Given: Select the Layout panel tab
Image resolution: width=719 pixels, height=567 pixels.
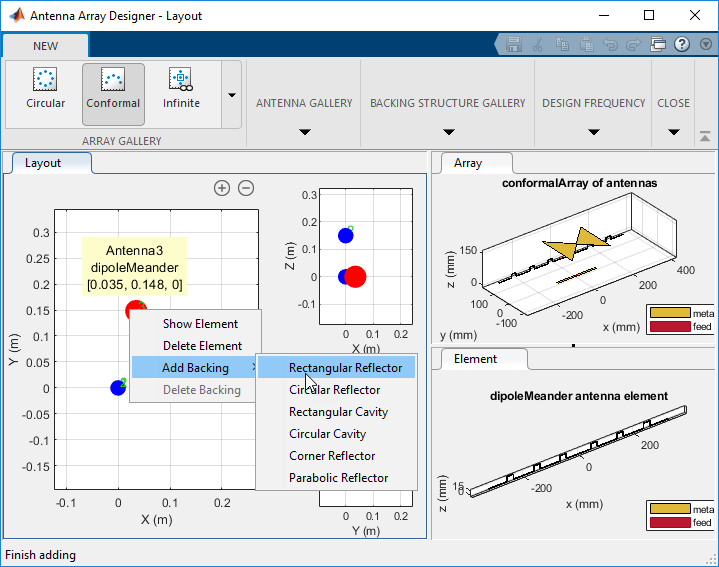Looking at the screenshot, I should 43,163.
